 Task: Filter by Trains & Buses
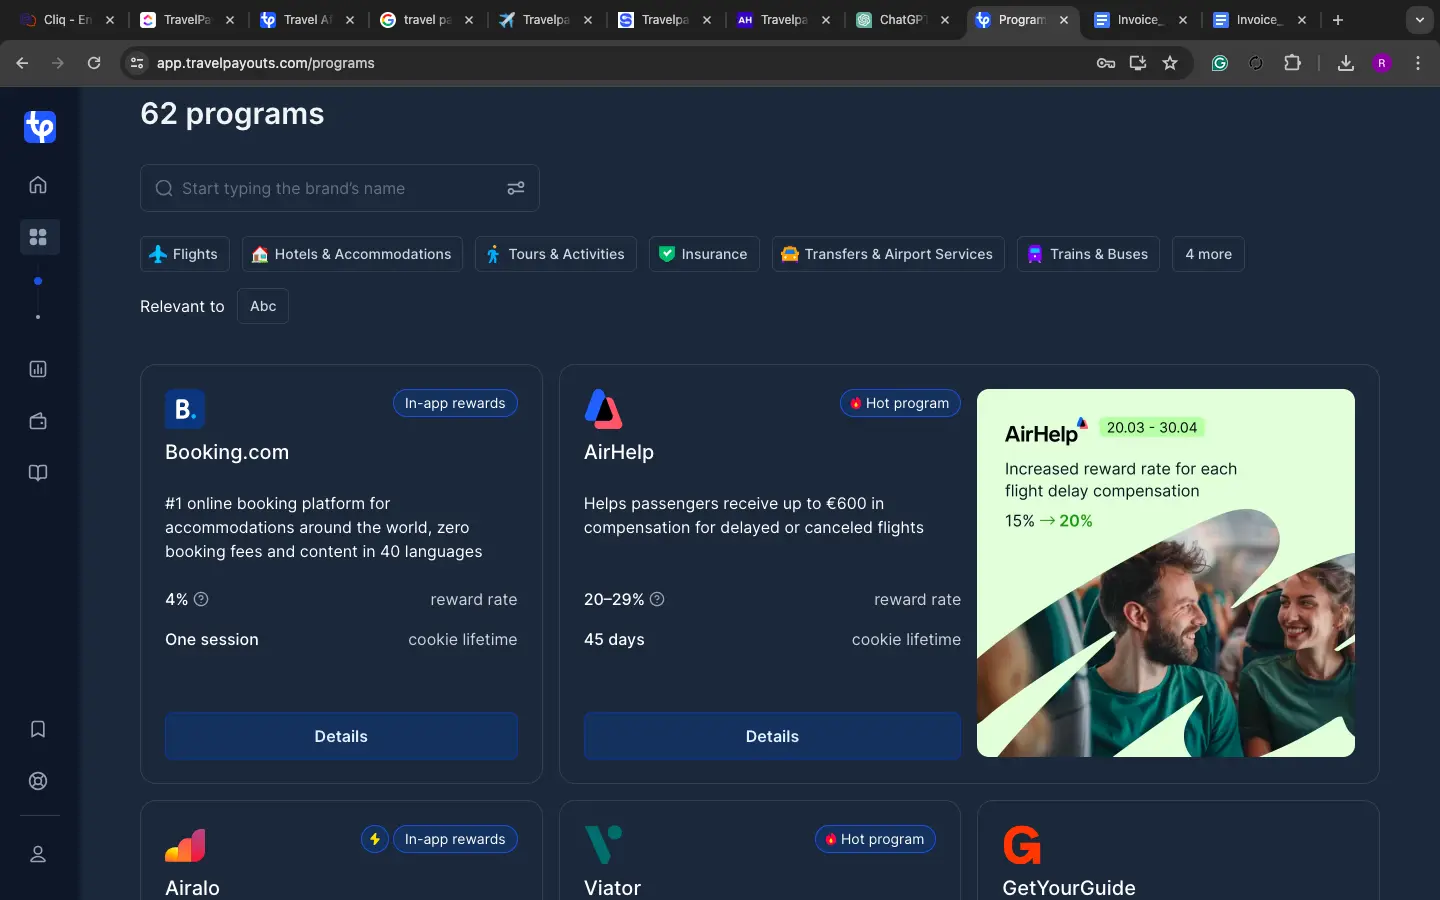[1088, 254]
